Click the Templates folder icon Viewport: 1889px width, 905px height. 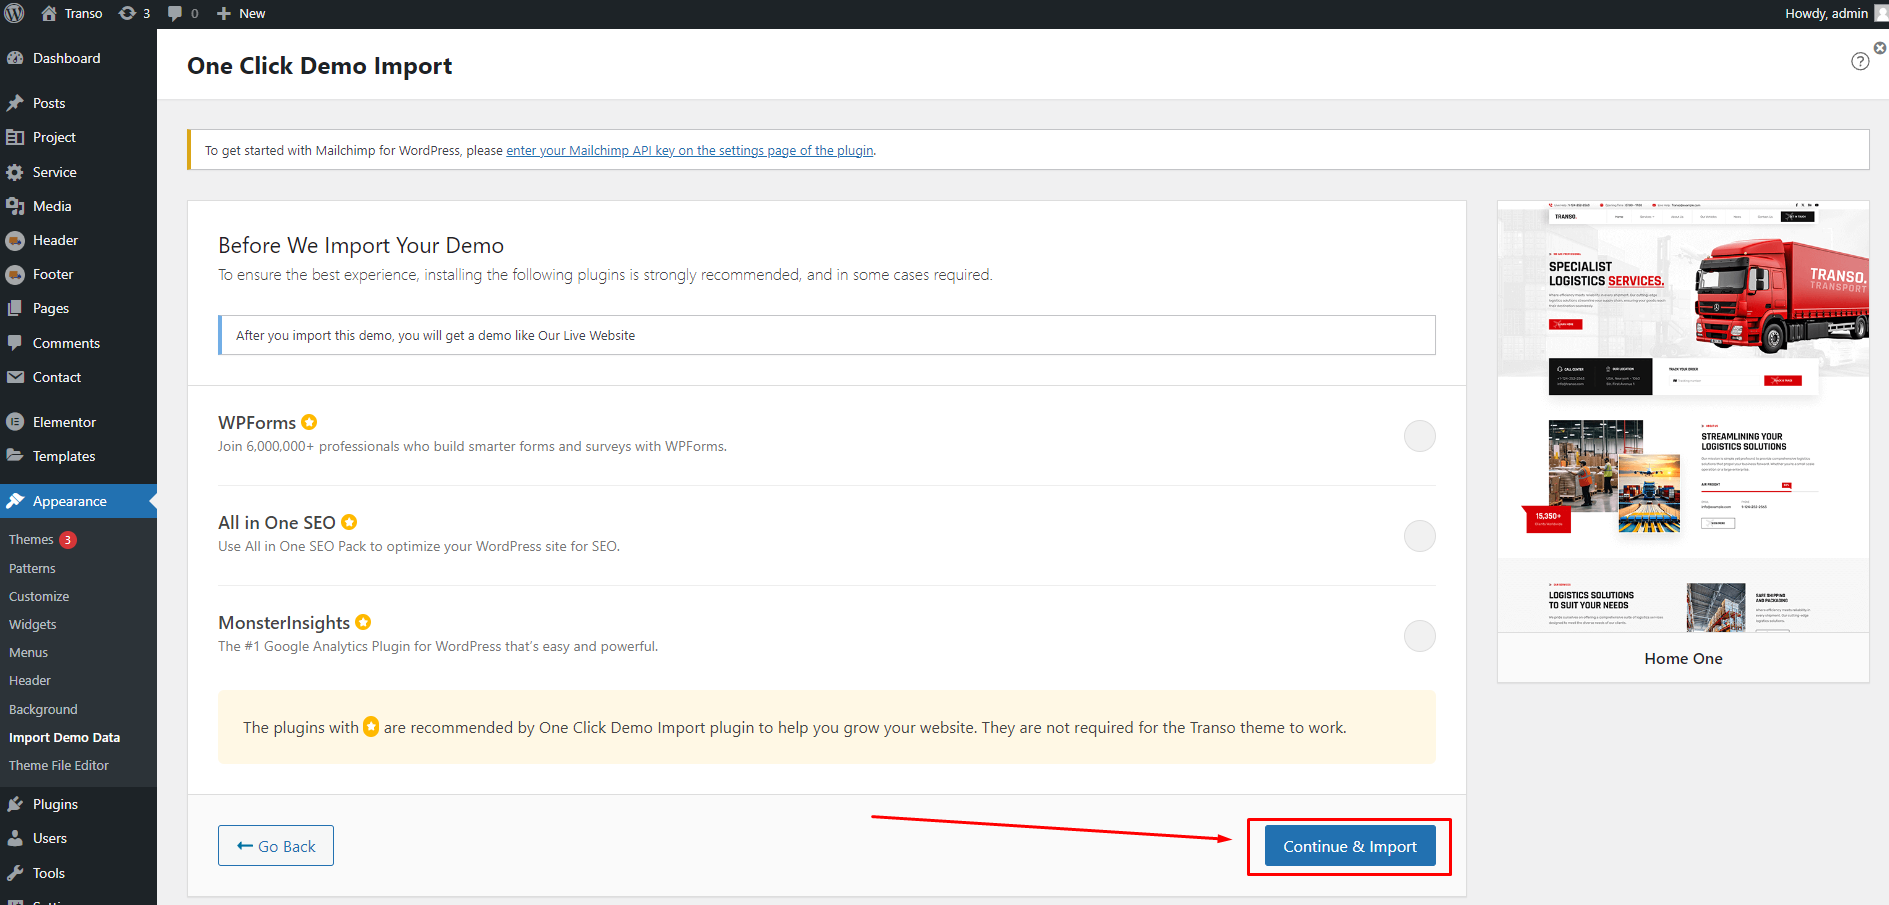(15, 456)
